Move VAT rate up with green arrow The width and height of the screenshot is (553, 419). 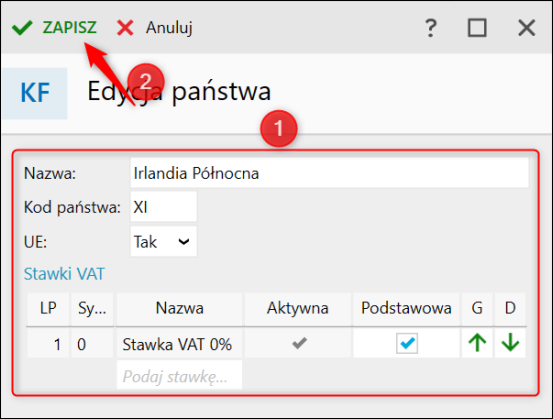point(477,343)
